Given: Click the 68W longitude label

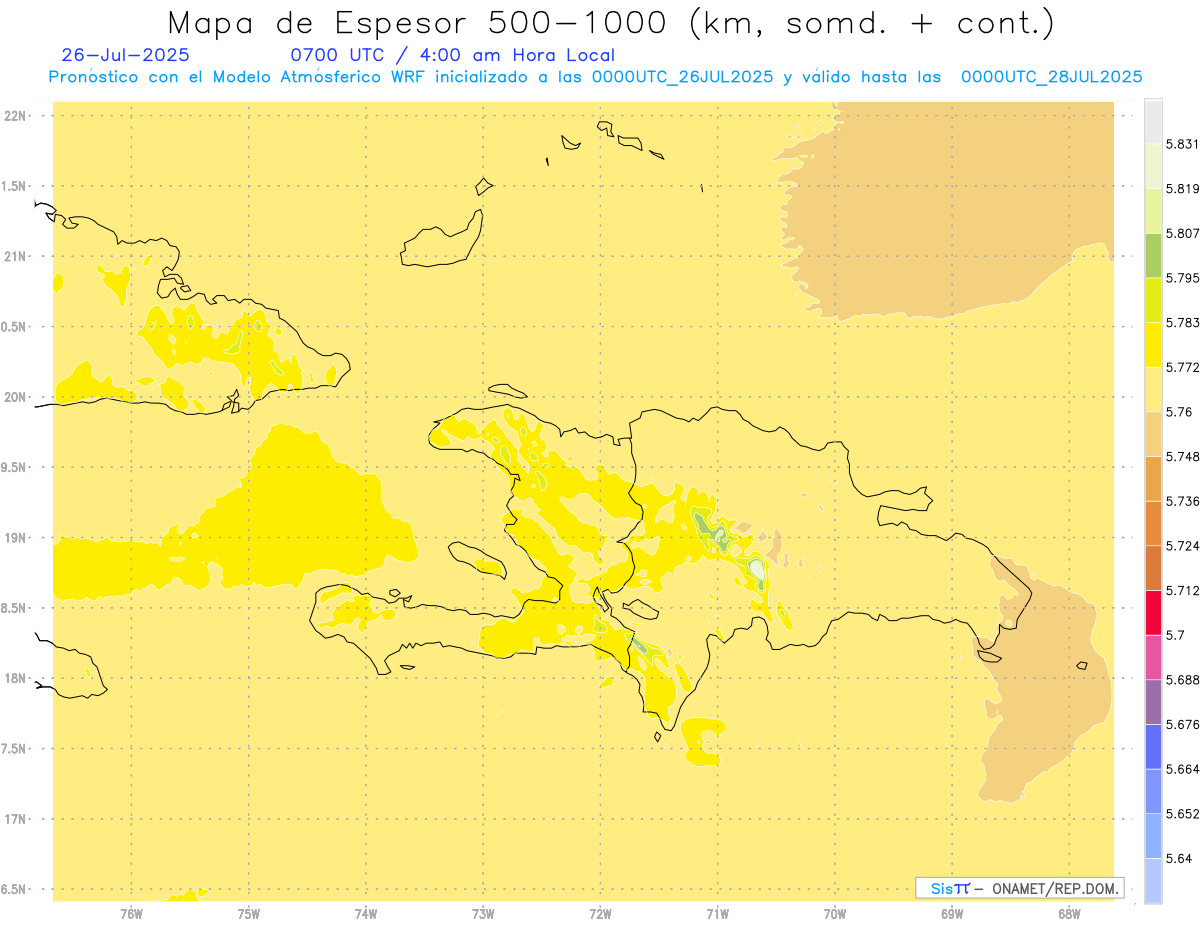Looking at the screenshot, I should click(1069, 913).
